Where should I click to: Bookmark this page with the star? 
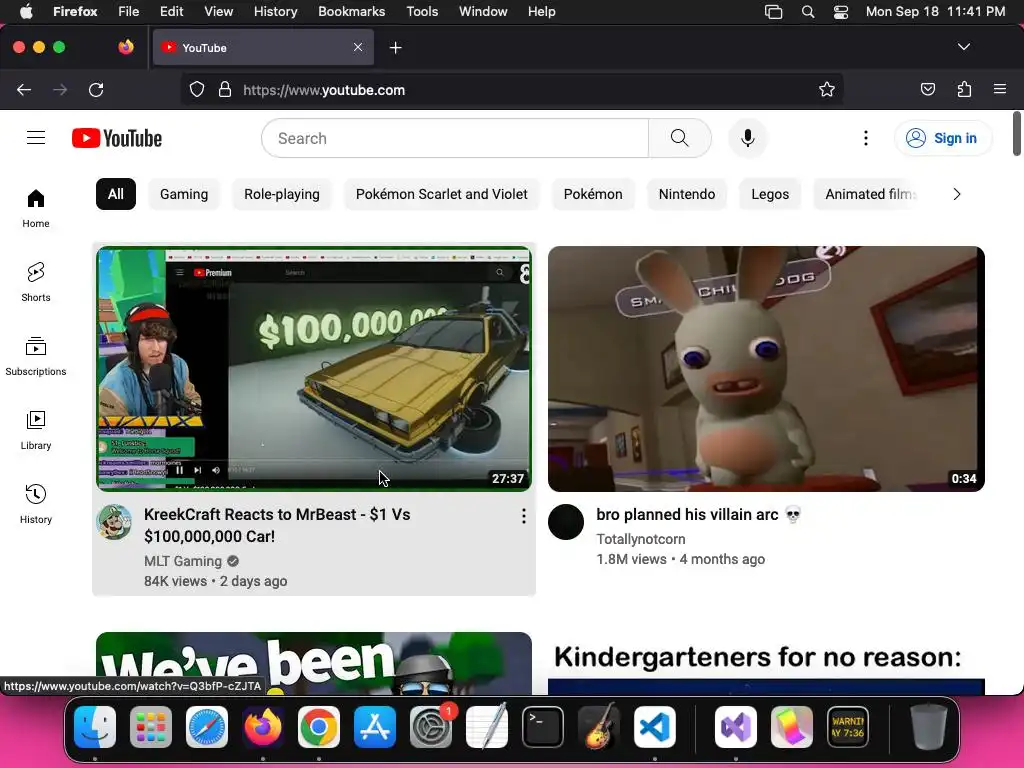coord(827,89)
